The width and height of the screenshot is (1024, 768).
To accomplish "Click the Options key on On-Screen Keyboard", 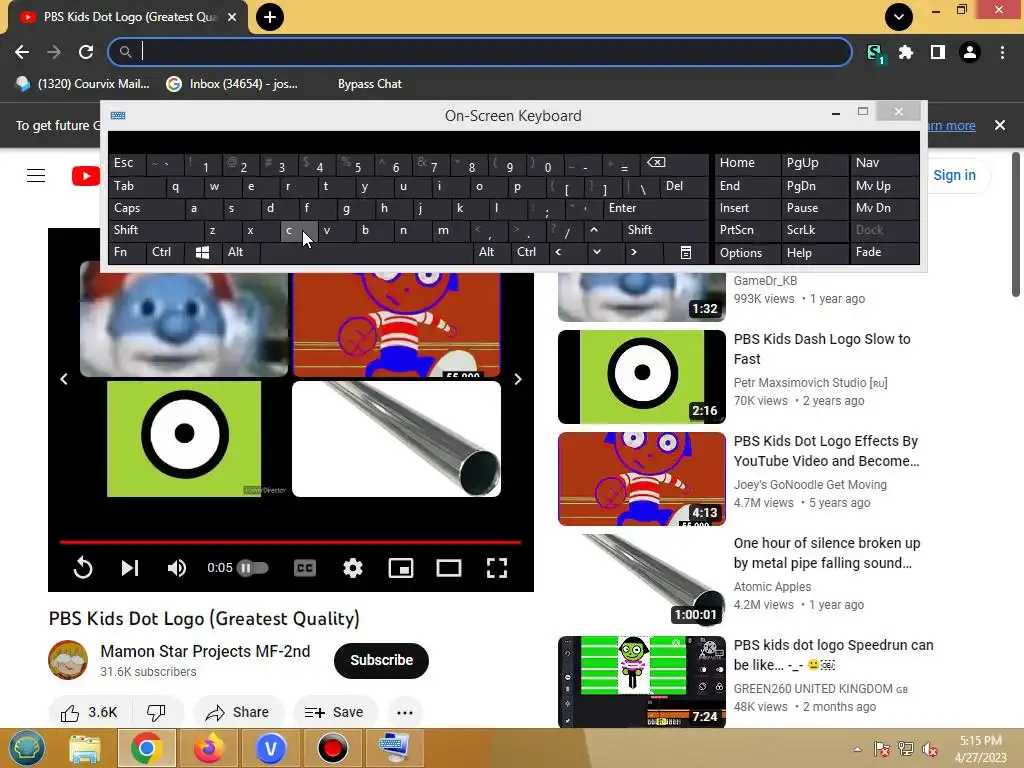I will pyautogui.click(x=747, y=253).
